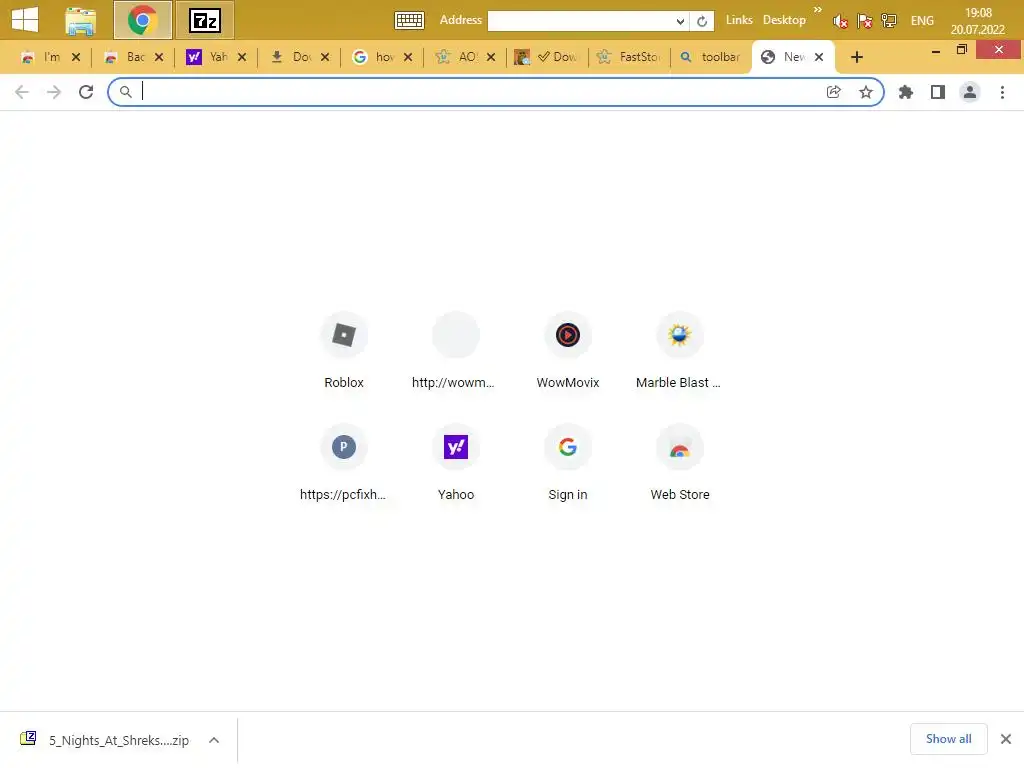Expand the download item options chevron
The height and width of the screenshot is (768, 1024).
click(x=214, y=740)
